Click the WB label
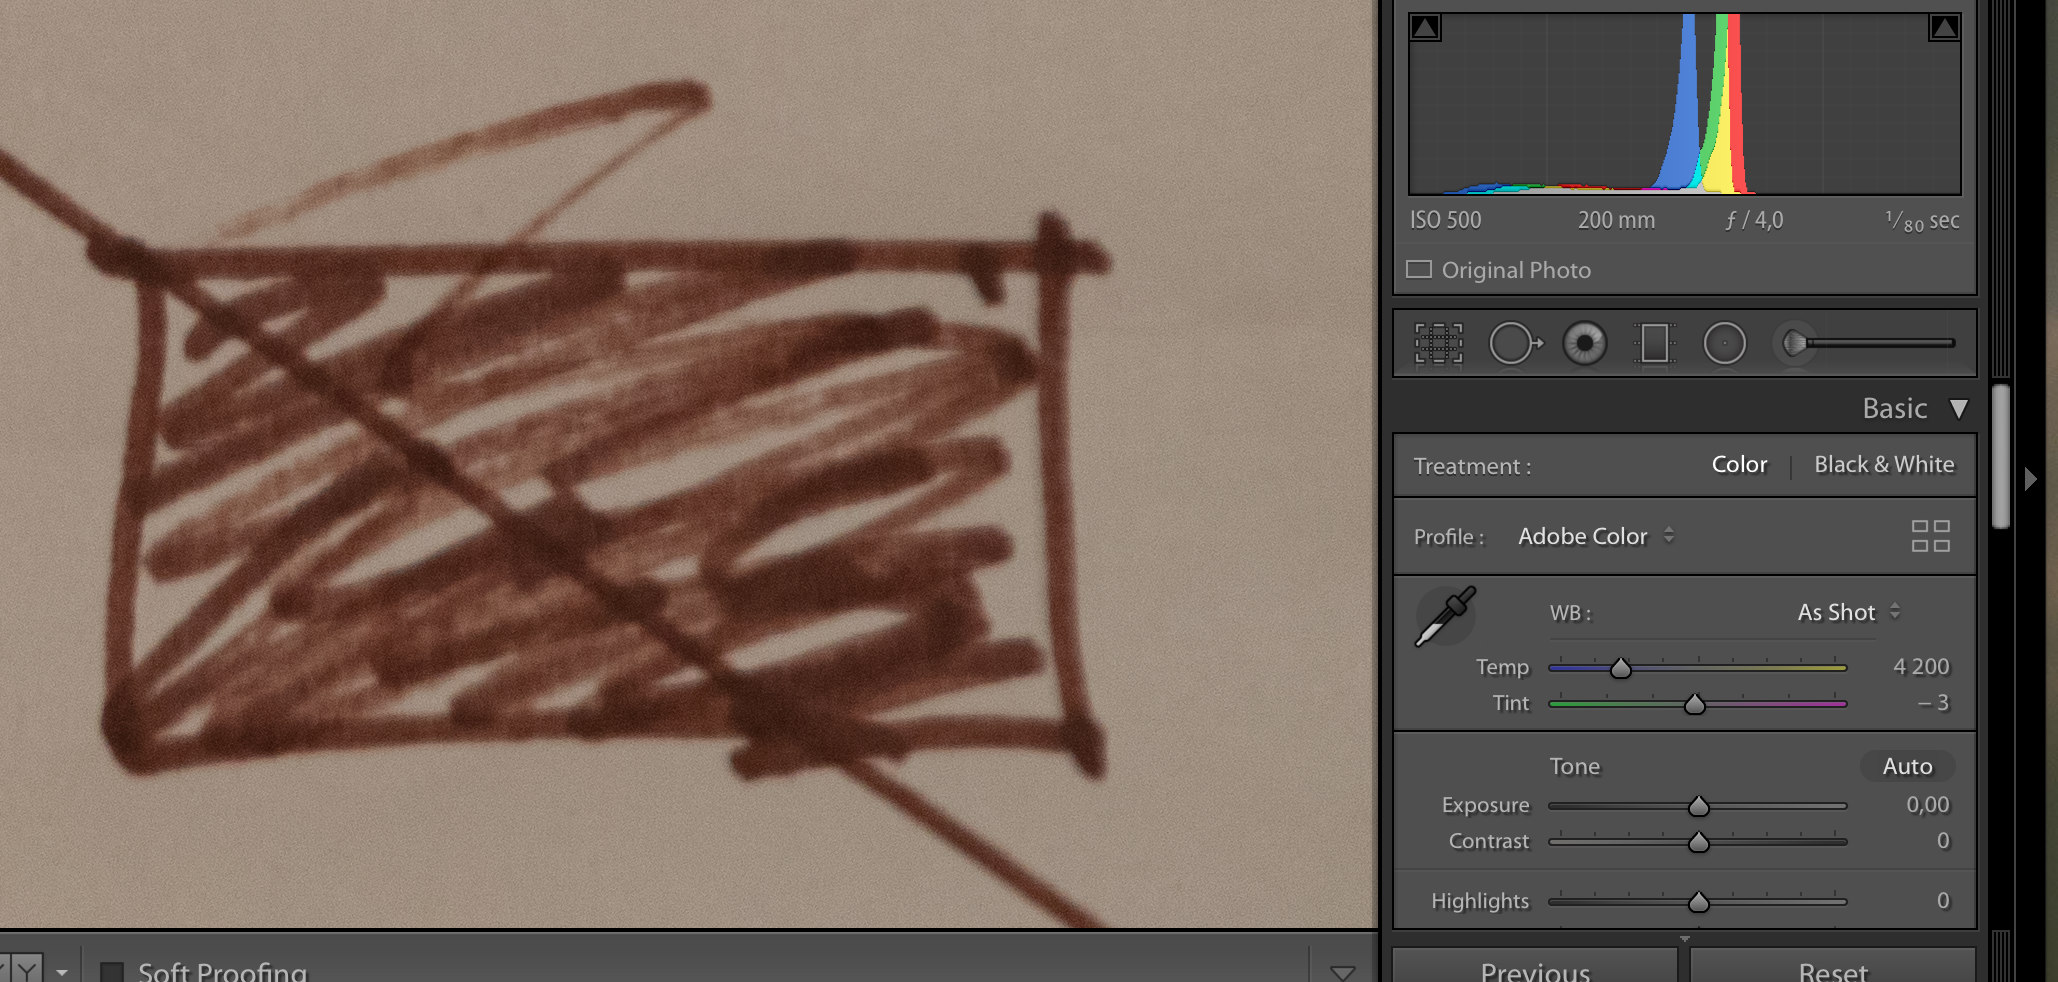The height and width of the screenshot is (982, 2058). coord(1570,613)
